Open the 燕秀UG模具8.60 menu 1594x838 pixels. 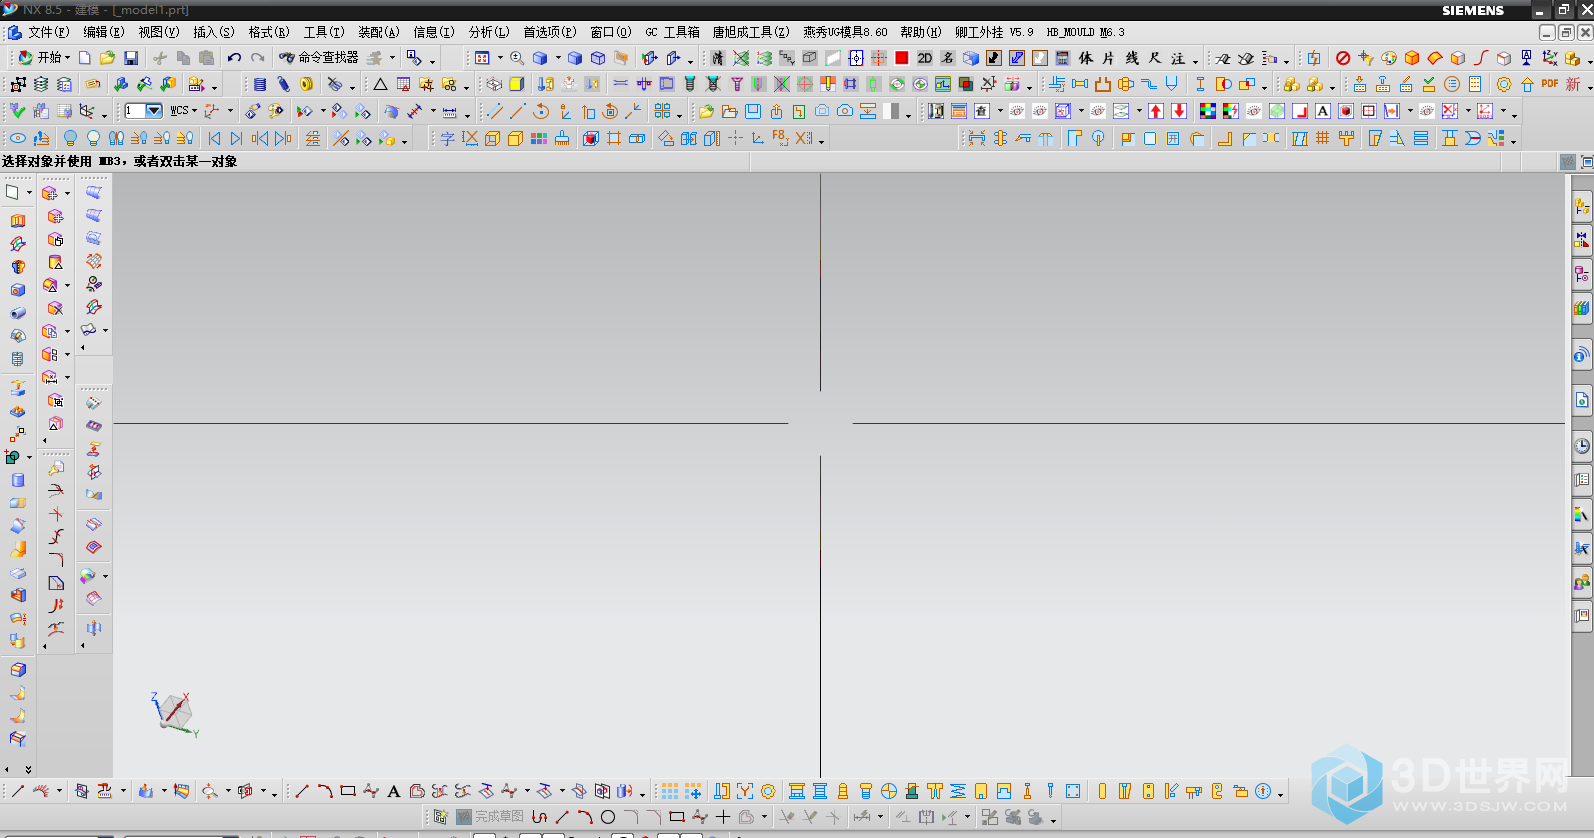(x=845, y=32)
